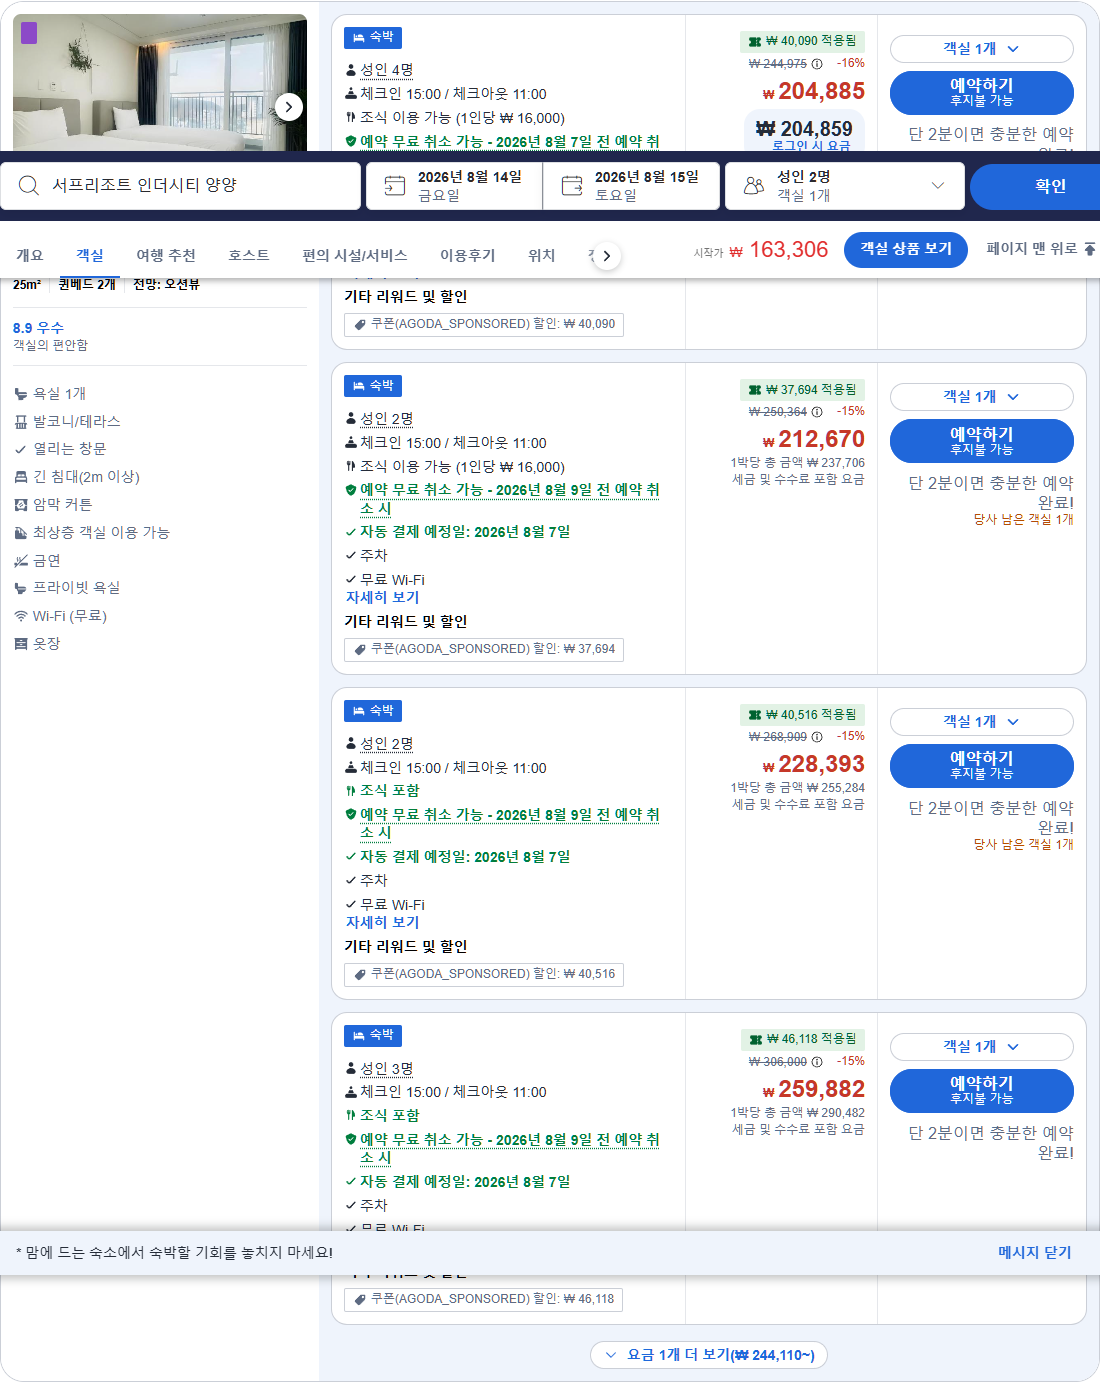Click 성인 2명 in ₩212,670 offer
The width and height of the screenshot is (1100, 1382).
point(386,419)
